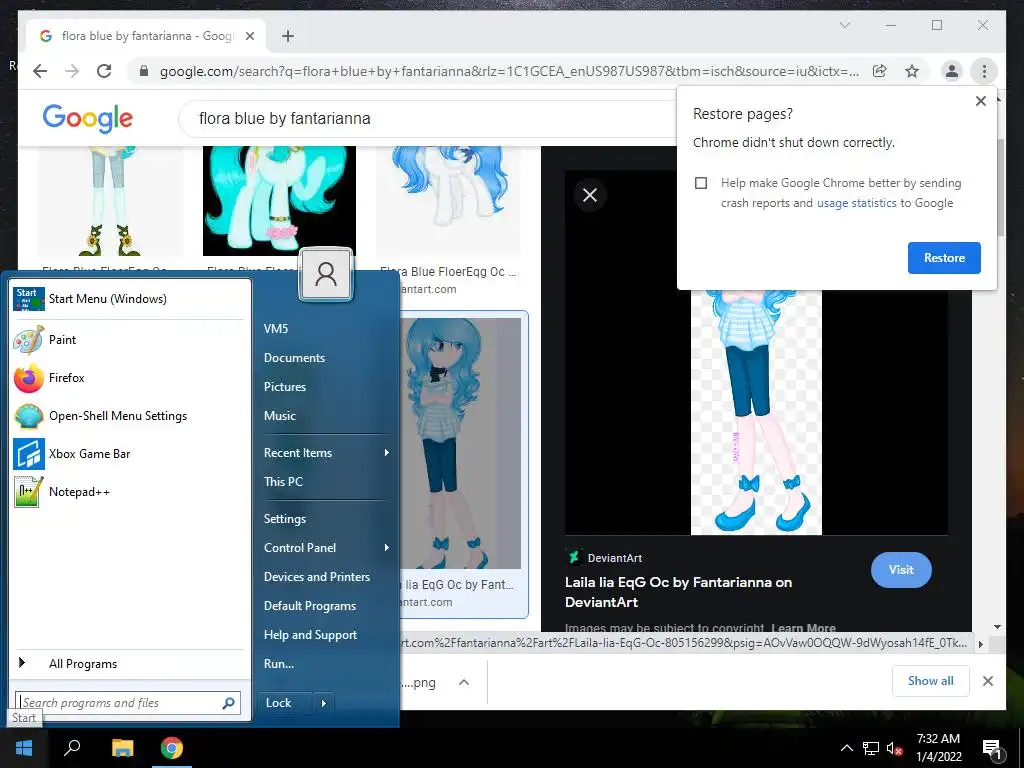Click the Restore button
The image size is (1024, 768).
(944, 258)
